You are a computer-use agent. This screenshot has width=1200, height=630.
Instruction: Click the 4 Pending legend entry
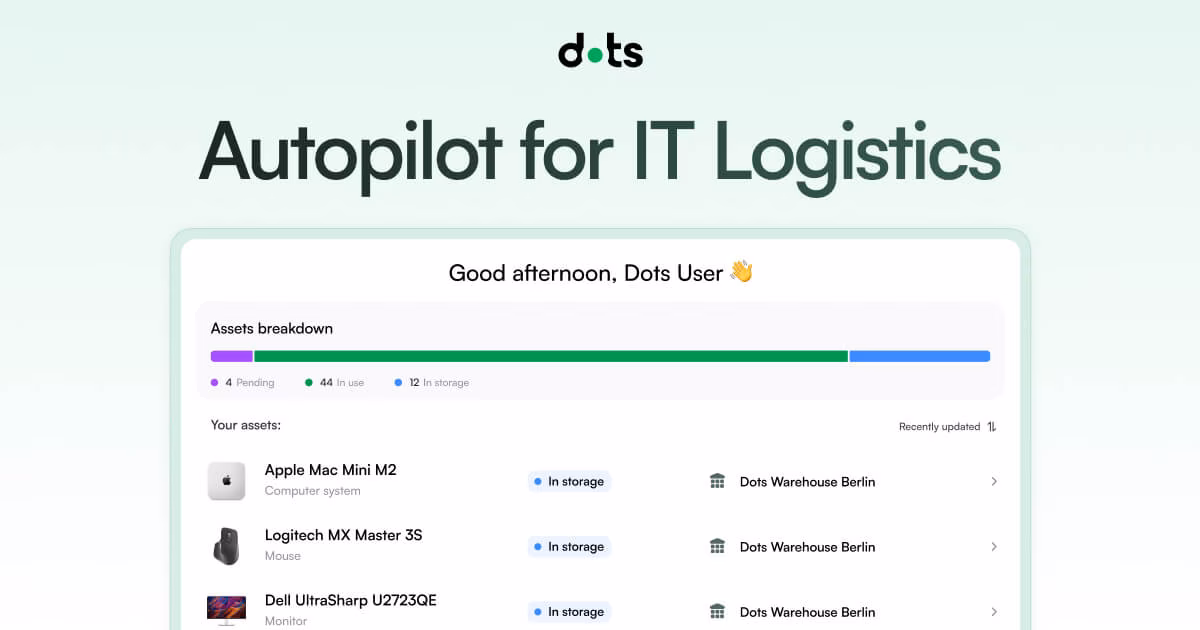(243, 382)
